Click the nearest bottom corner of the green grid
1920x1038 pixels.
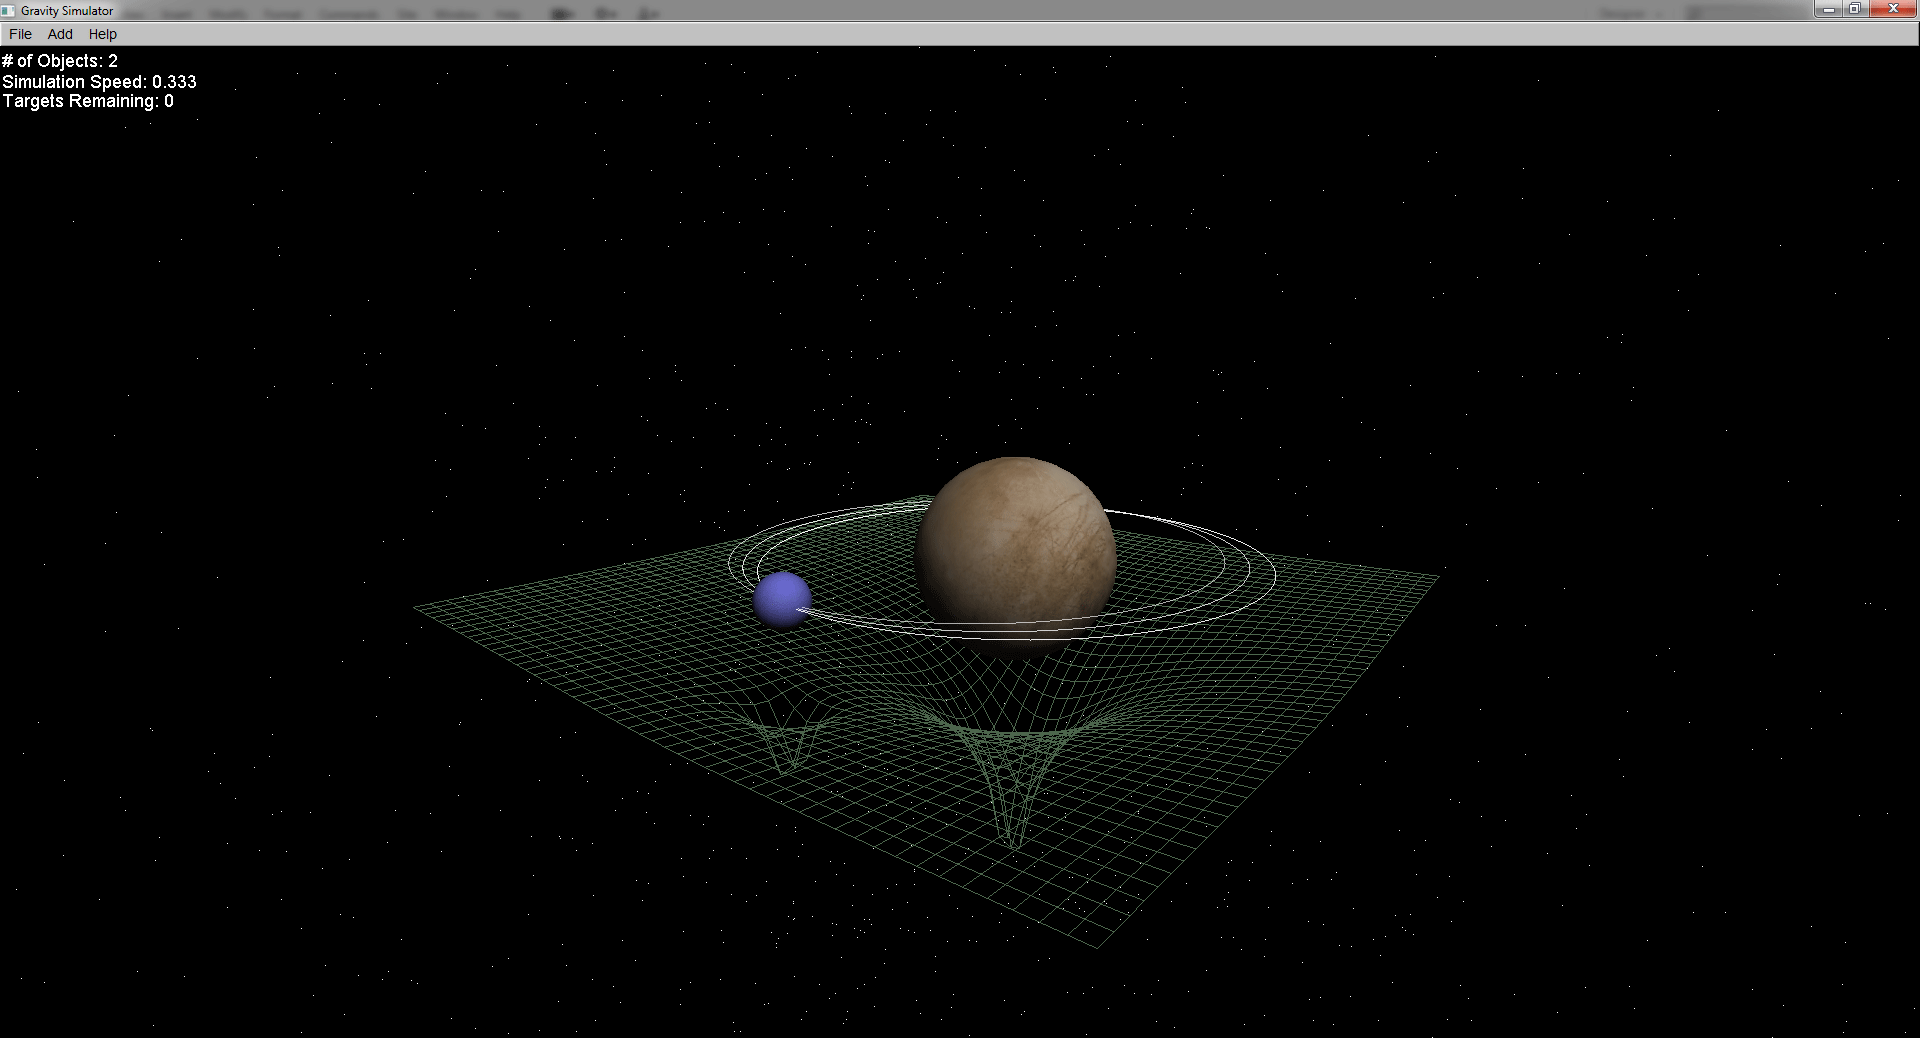coord(1097,945)
